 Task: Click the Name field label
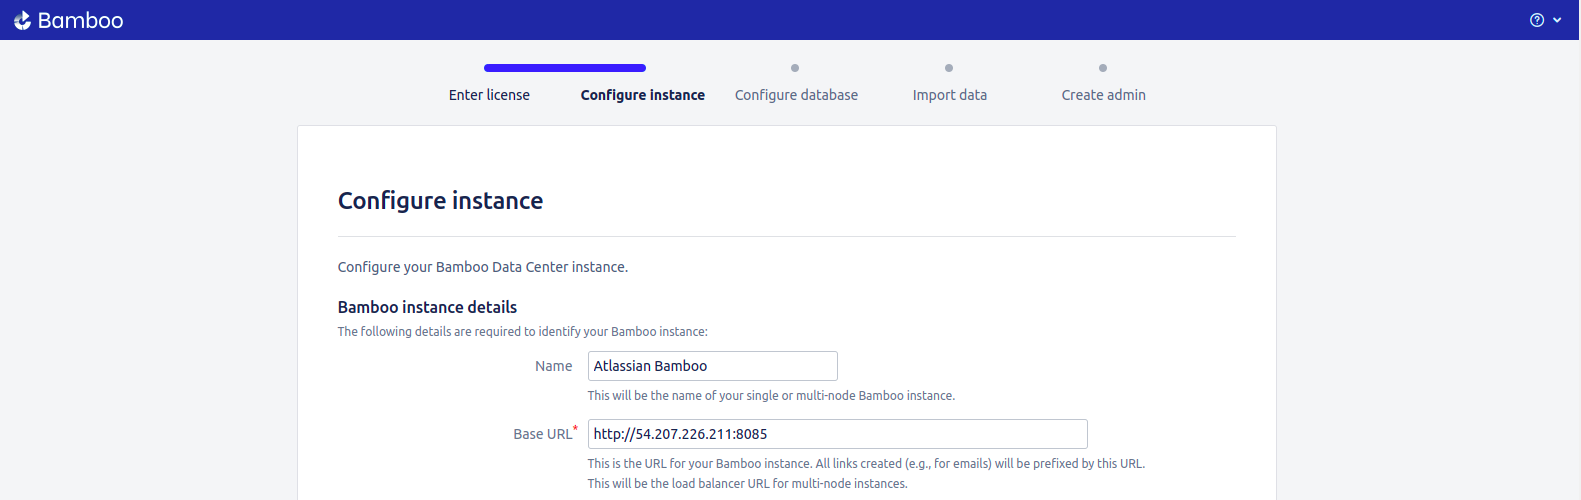pyautogui.click(x=554, y=366)
